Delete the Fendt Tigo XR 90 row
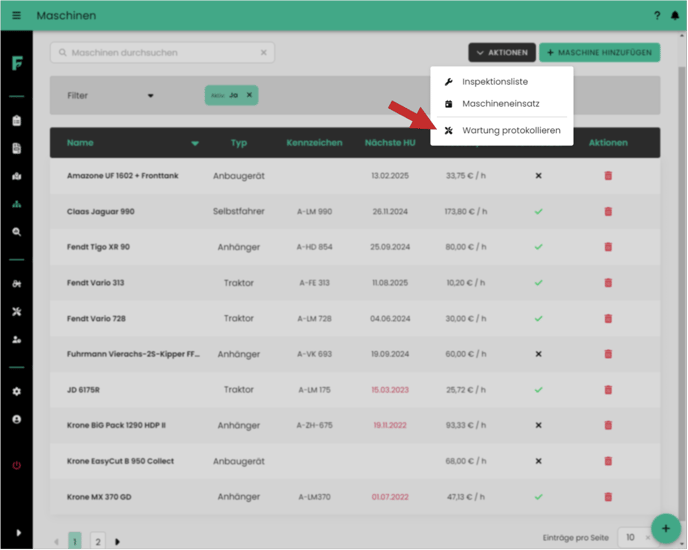 pos(608,247)
